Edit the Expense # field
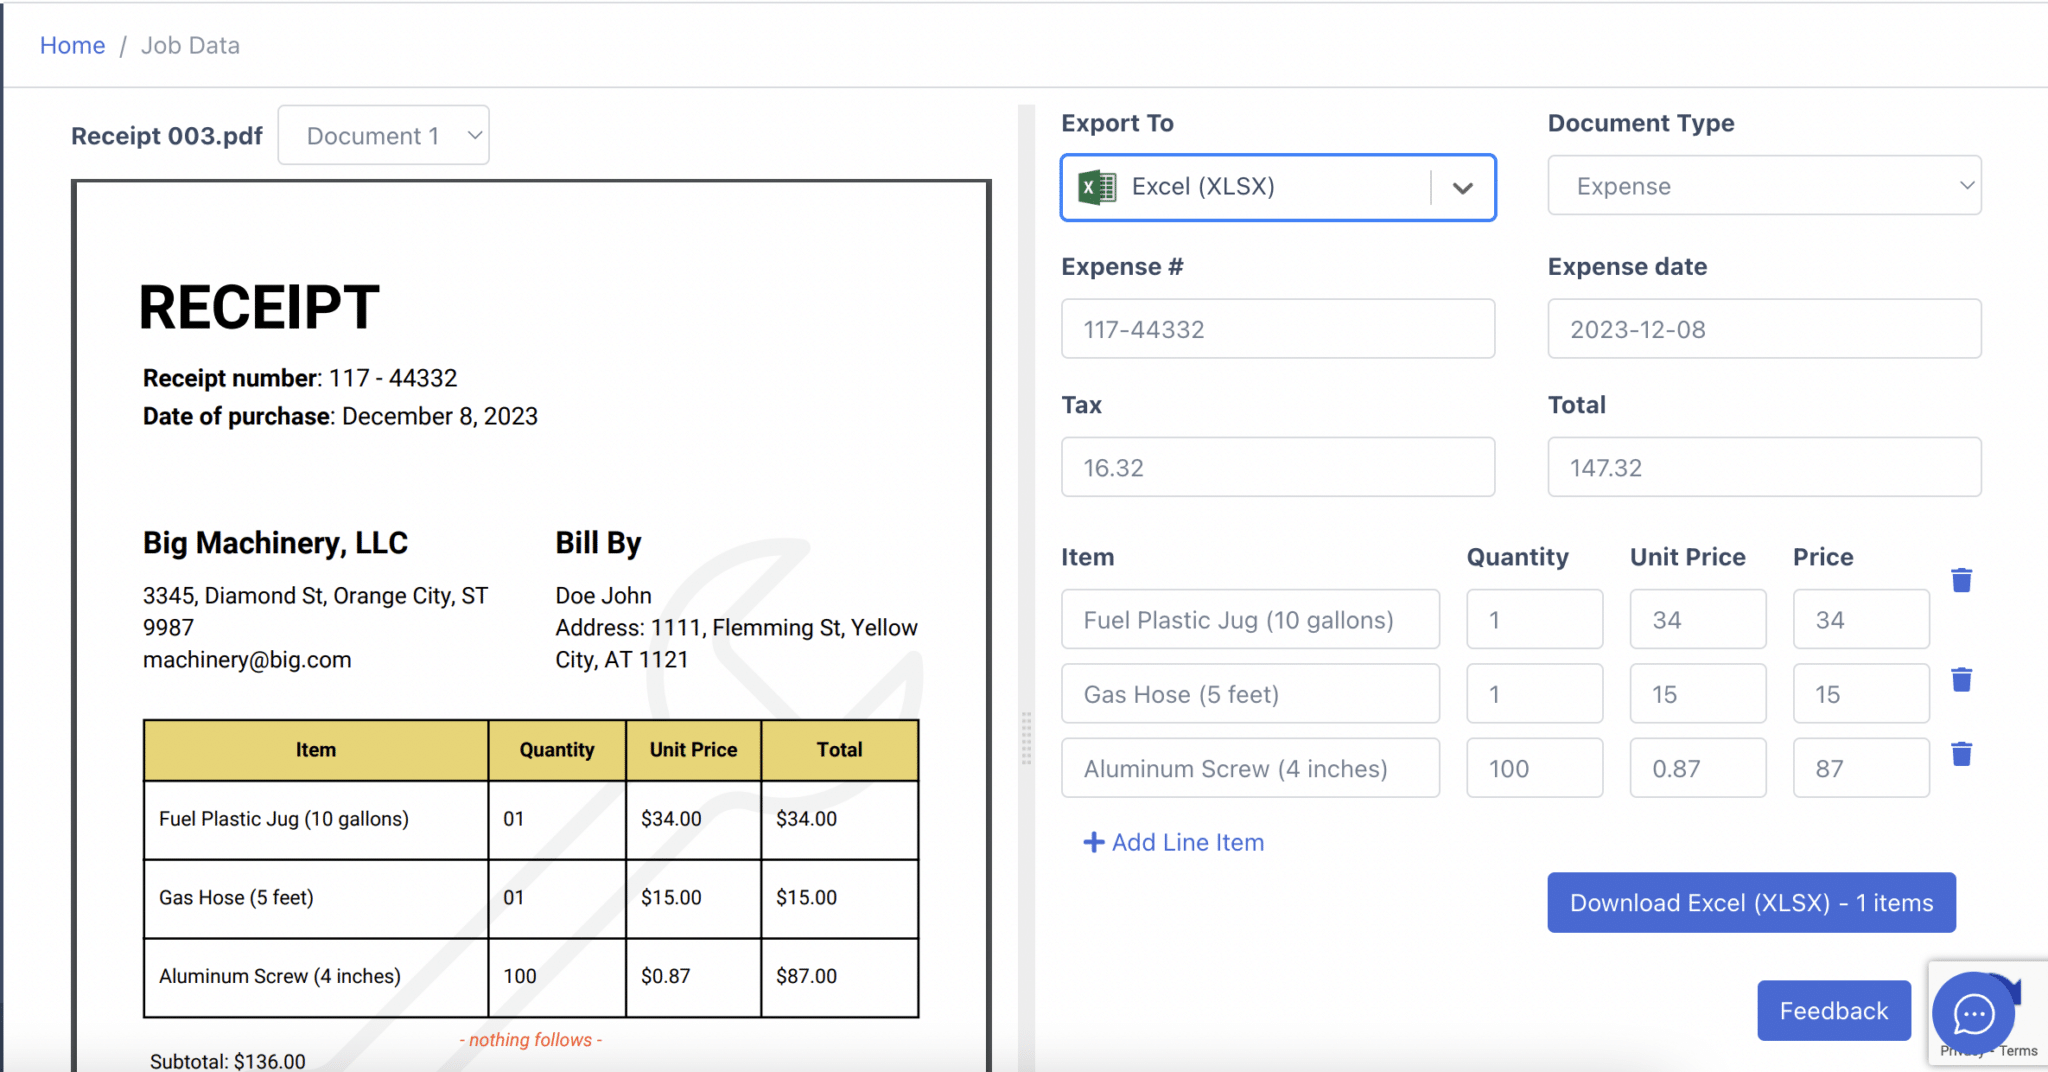Screen dimensions: 2048x1072 pos(1277,328)
